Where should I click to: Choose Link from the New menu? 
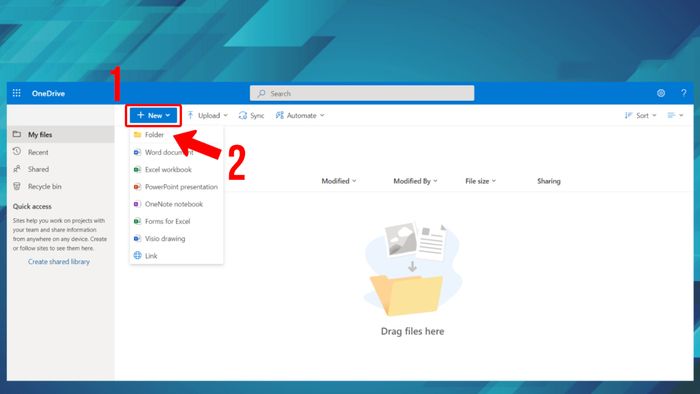pyautogui.click(x=176, y=256)
